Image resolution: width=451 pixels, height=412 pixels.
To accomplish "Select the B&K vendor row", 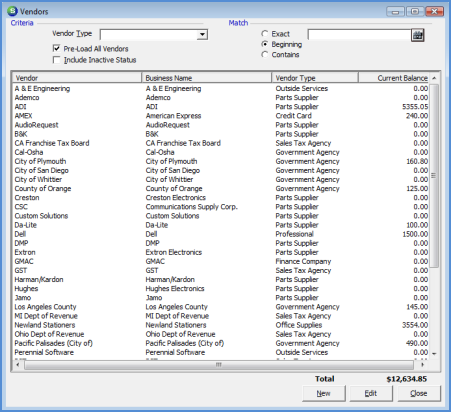I will click(x=221, y=134).
